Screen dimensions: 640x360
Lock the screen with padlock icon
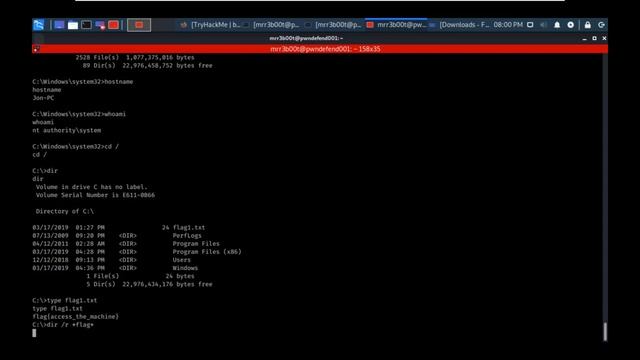click(588, 25)
